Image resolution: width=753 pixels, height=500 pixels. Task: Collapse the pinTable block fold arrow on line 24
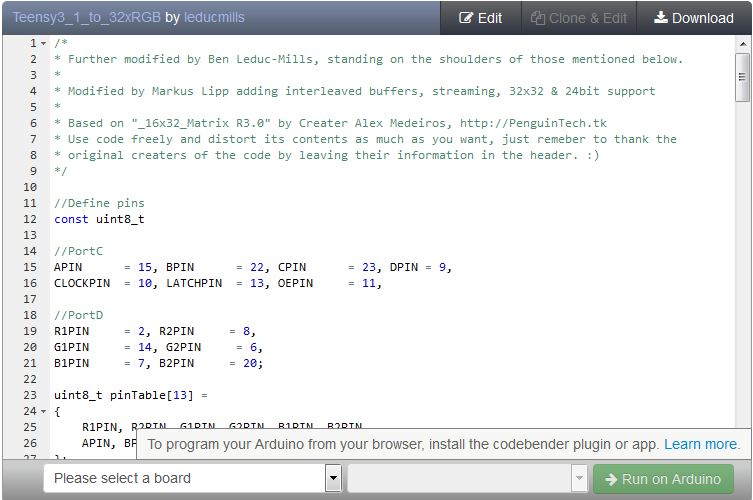pos(44,412)
